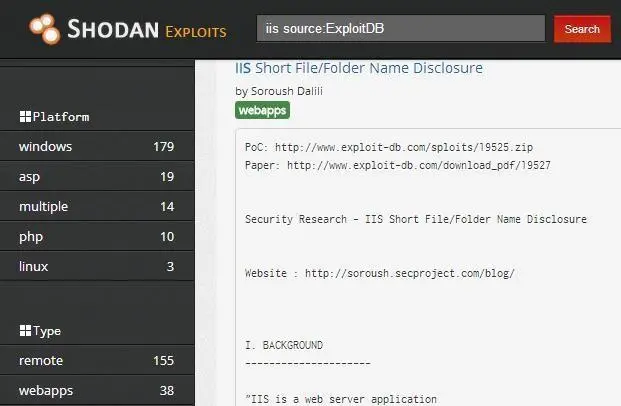This screenshot has width=621, height=406.
Task: Filter by windows platform
Action: click(x=97, y=146)
